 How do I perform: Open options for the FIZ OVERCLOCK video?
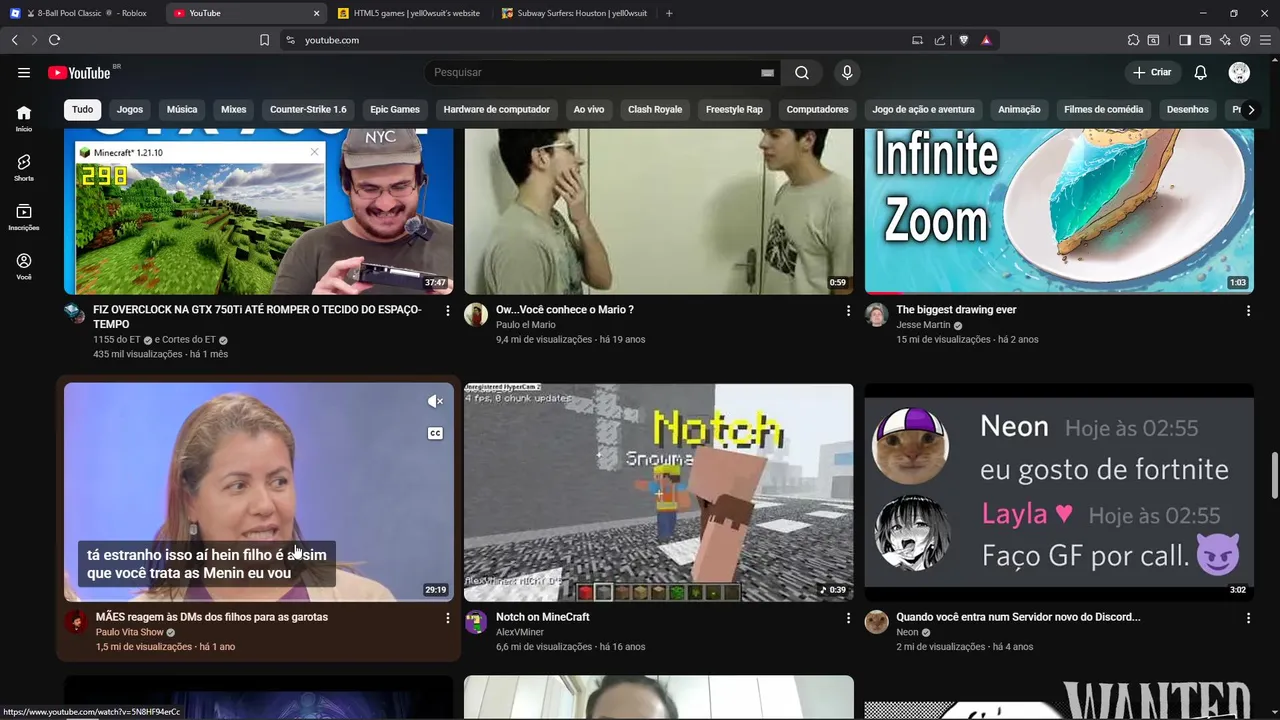[447, 311]
